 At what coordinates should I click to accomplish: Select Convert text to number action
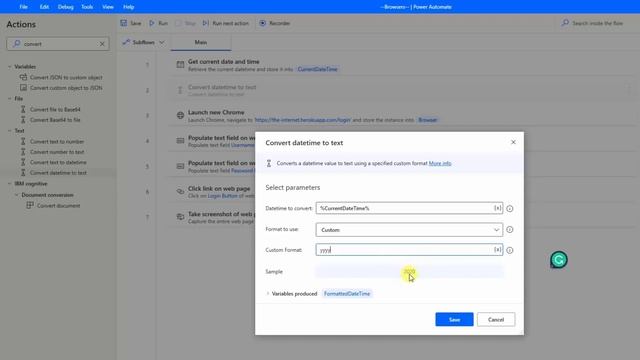click(x=57, y=141)
